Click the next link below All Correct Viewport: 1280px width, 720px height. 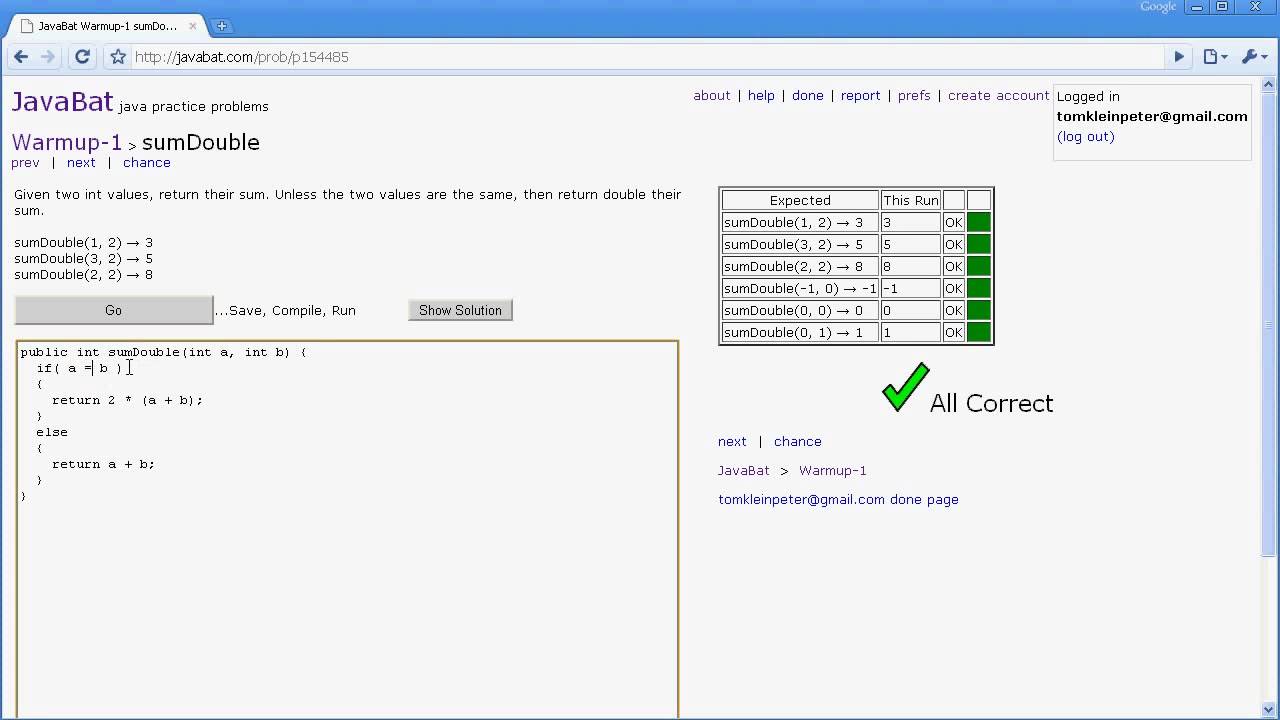tap(732, 442)
